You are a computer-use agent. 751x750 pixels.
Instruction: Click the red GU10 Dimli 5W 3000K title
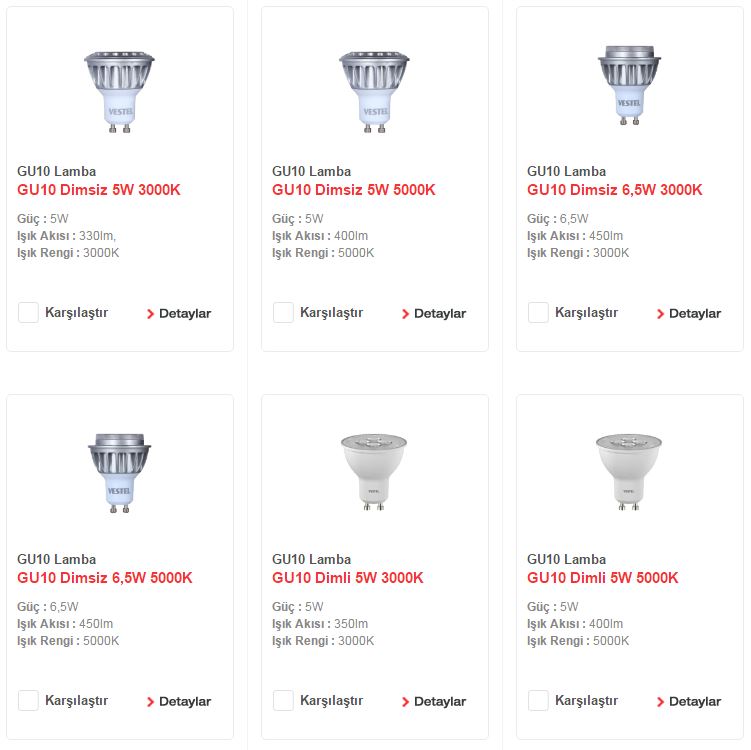coord(348,578)
